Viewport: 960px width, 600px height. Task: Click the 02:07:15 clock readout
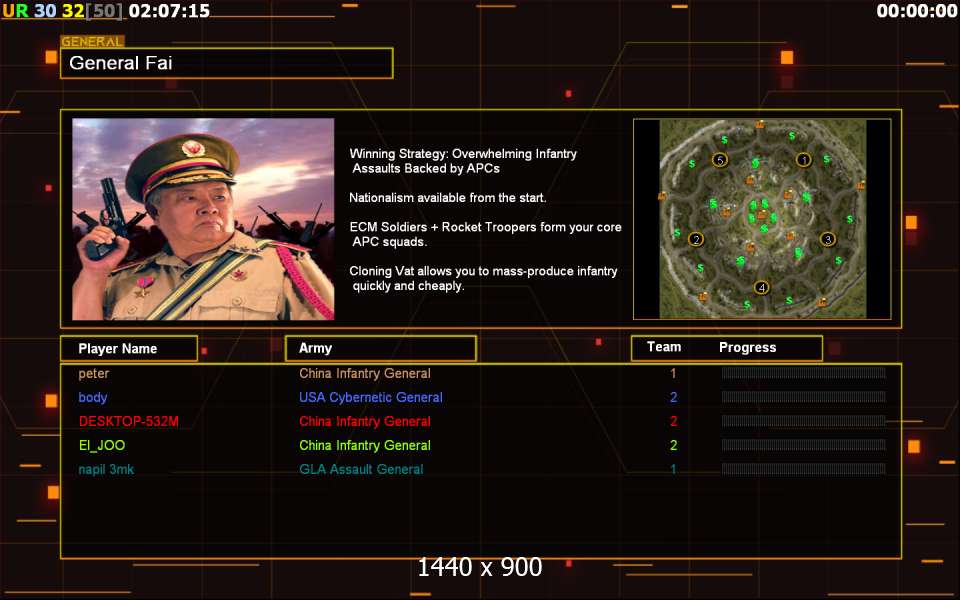tap(169, 10)
